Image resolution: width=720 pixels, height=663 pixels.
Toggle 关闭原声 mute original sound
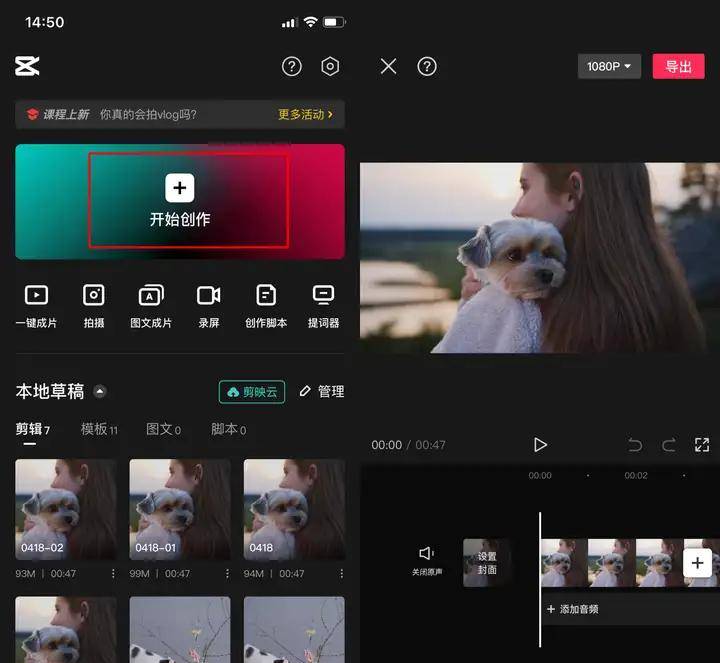click(427, 561)
